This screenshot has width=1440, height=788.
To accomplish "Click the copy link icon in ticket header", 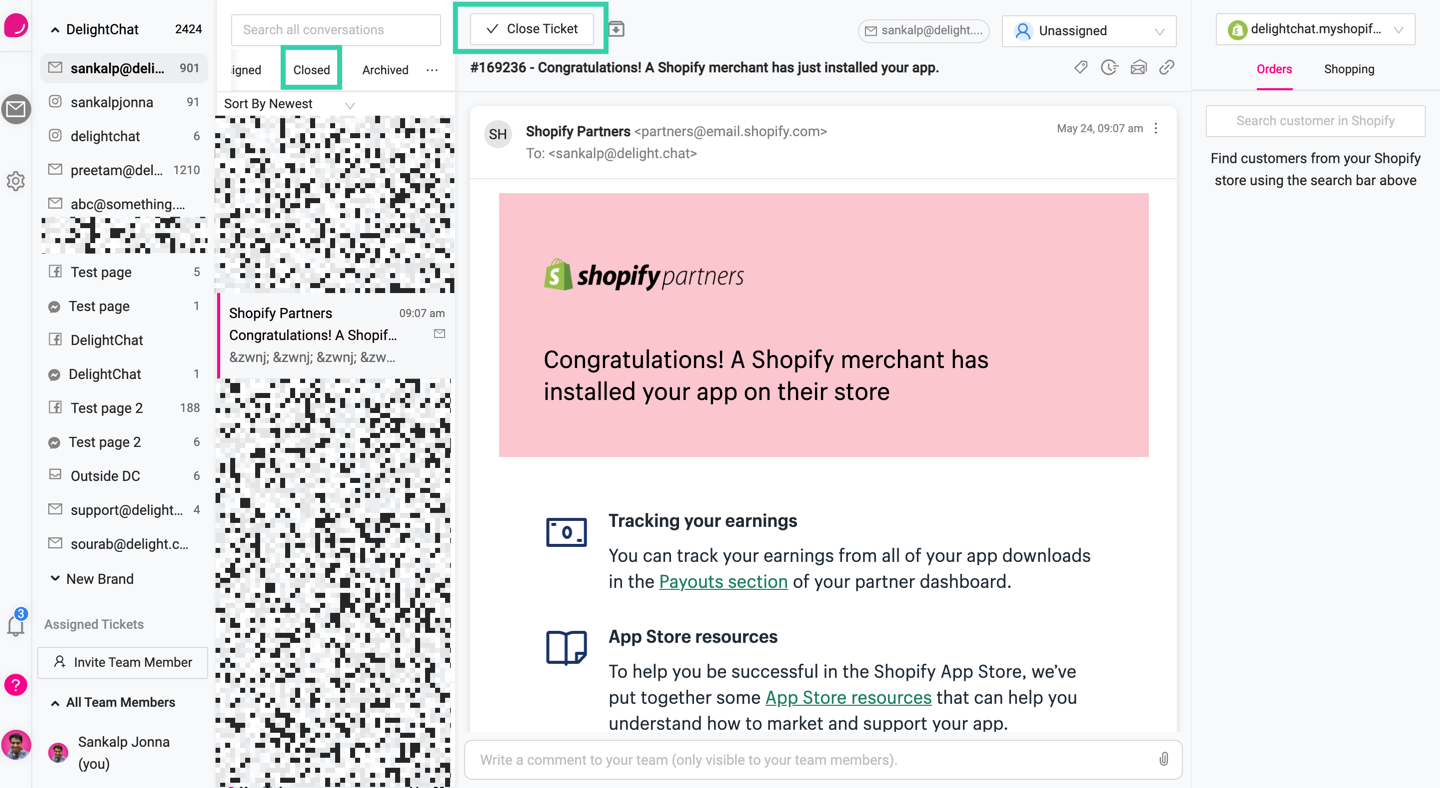I will (1167, 68).
